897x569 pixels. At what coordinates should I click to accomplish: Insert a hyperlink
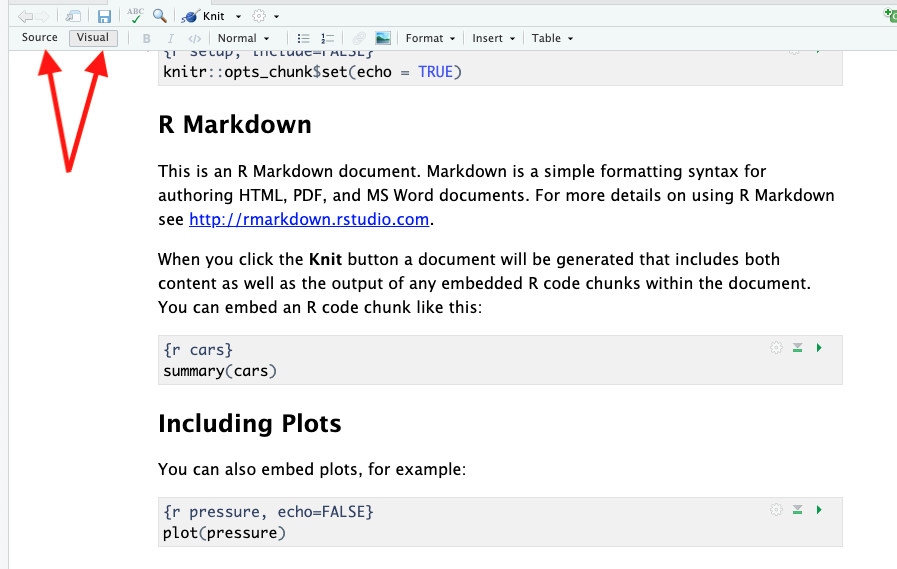click(359, 38)
